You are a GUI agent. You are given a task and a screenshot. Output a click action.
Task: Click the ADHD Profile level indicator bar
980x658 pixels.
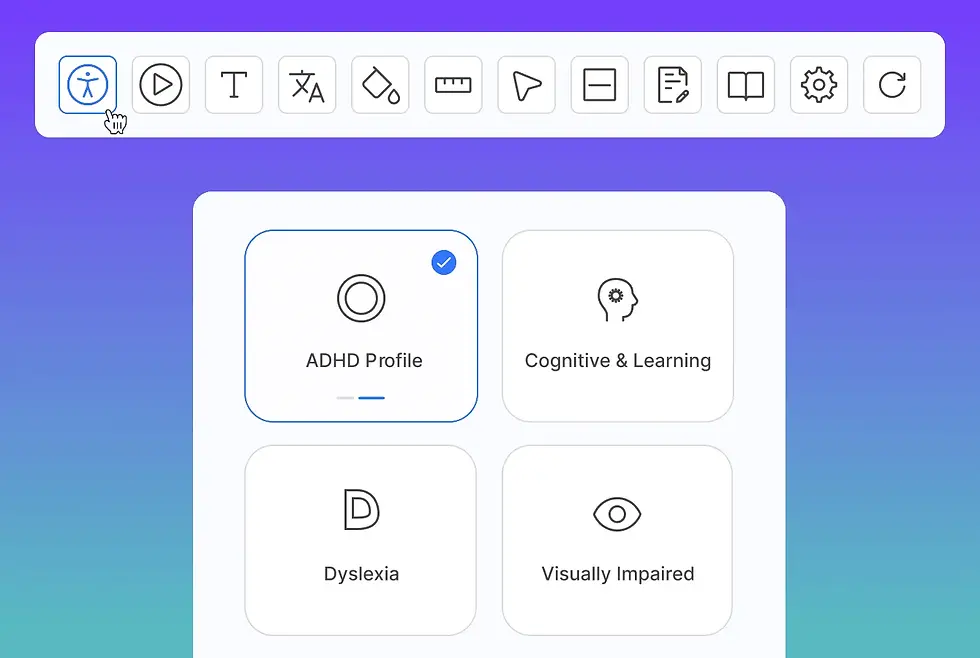[x=361, y=398]
